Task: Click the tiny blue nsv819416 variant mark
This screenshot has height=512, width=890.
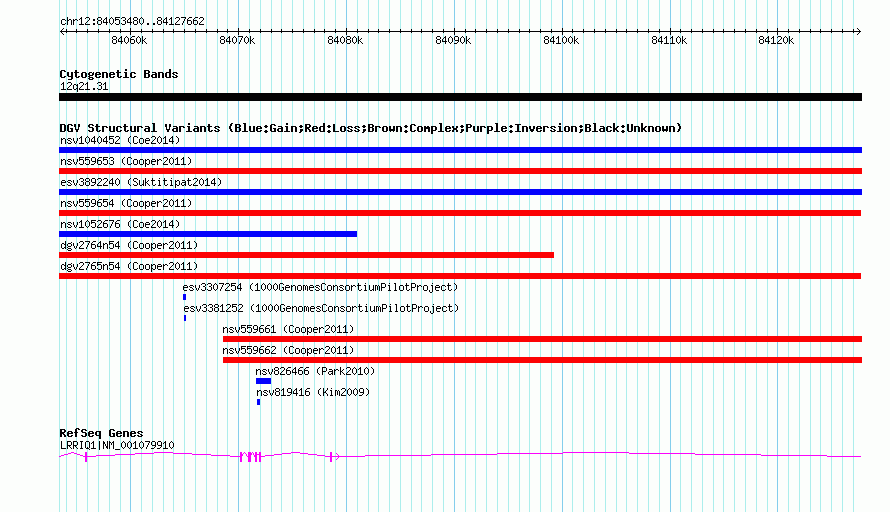Action: [259, 402]
